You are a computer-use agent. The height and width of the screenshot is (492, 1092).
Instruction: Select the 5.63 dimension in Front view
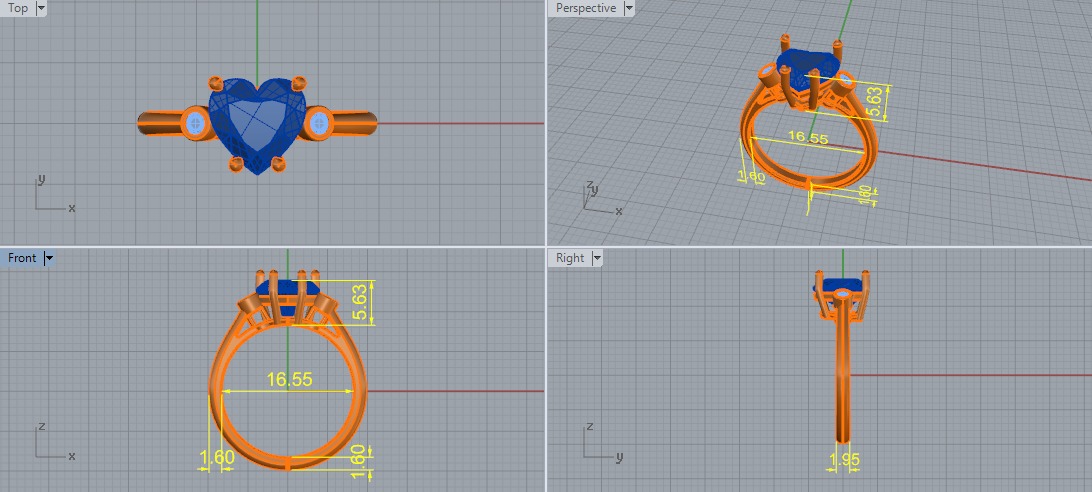pos(360,303)
